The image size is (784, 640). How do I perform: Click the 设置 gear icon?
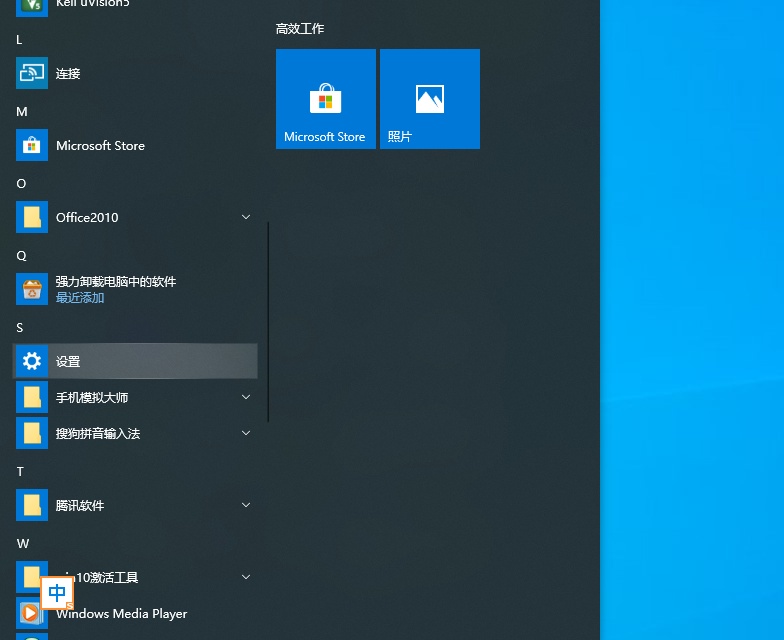pyautogui.click(x=32, y=361)
